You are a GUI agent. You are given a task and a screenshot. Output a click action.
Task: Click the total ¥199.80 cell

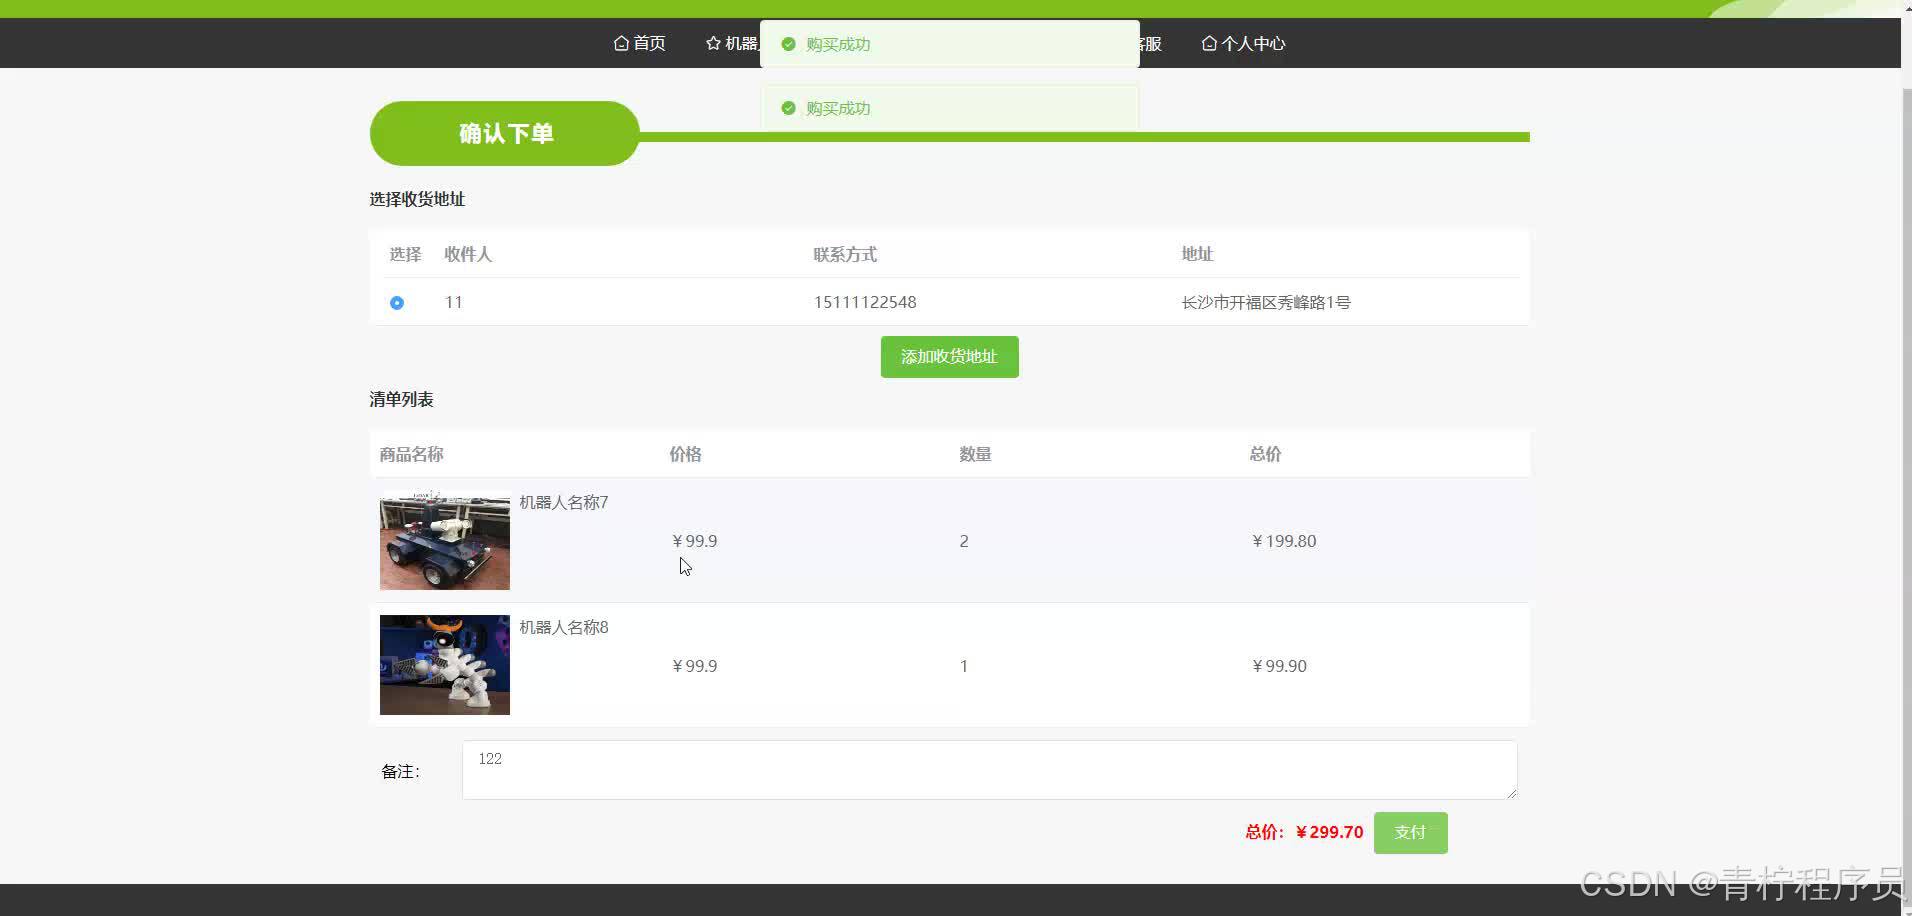point(1284,541)
